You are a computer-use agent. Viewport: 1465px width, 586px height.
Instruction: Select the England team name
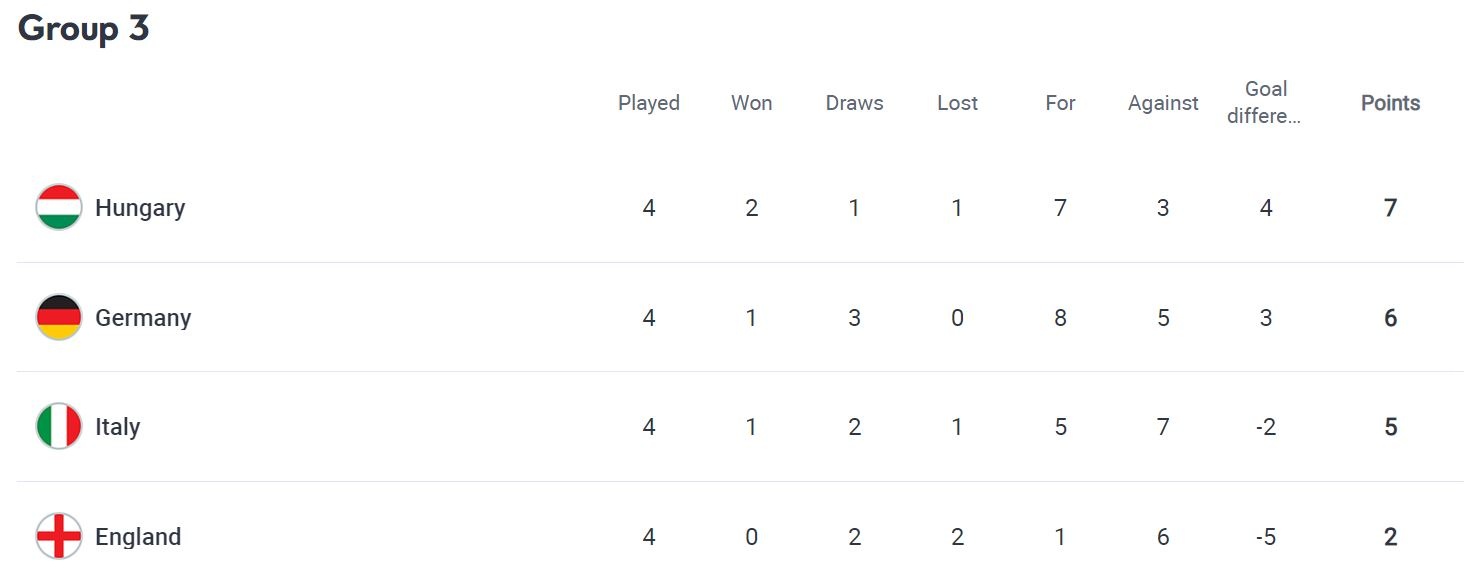[x=138, y=537]
